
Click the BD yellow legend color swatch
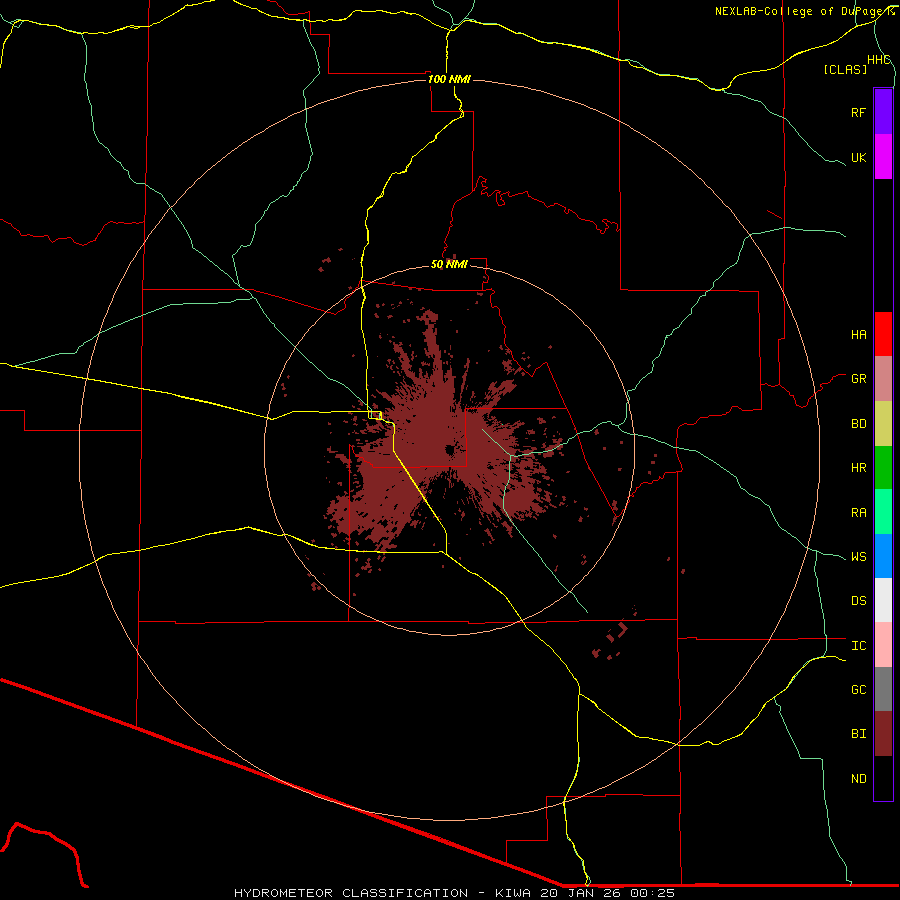883,423
